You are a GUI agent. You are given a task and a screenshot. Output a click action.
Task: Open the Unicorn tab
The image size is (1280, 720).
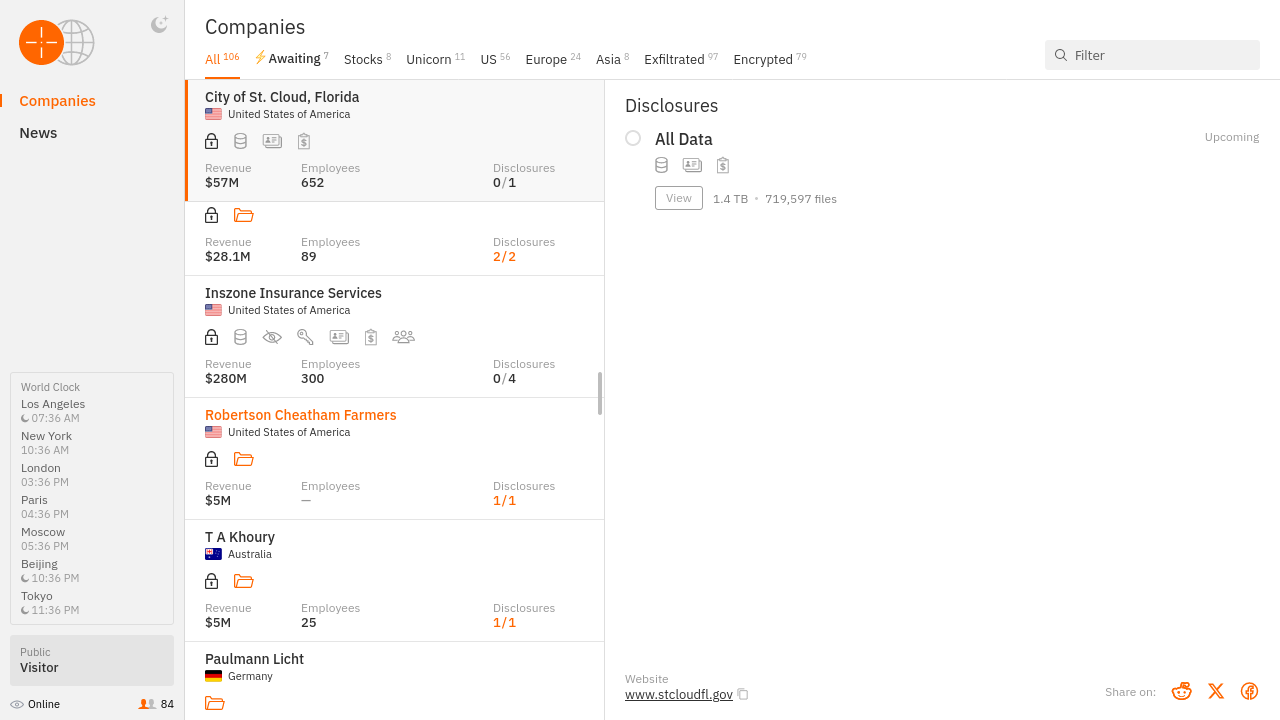click(429, 60)
